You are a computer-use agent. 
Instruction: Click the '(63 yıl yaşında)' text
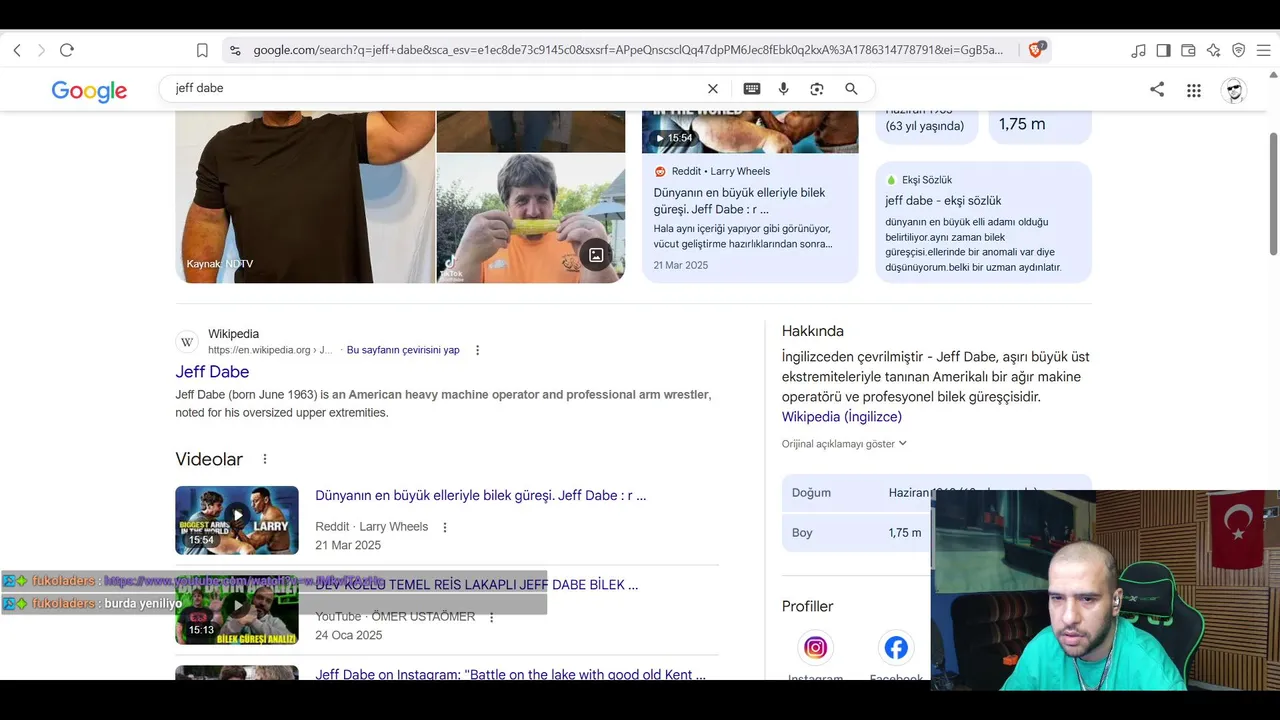click(x=926, y=126)
